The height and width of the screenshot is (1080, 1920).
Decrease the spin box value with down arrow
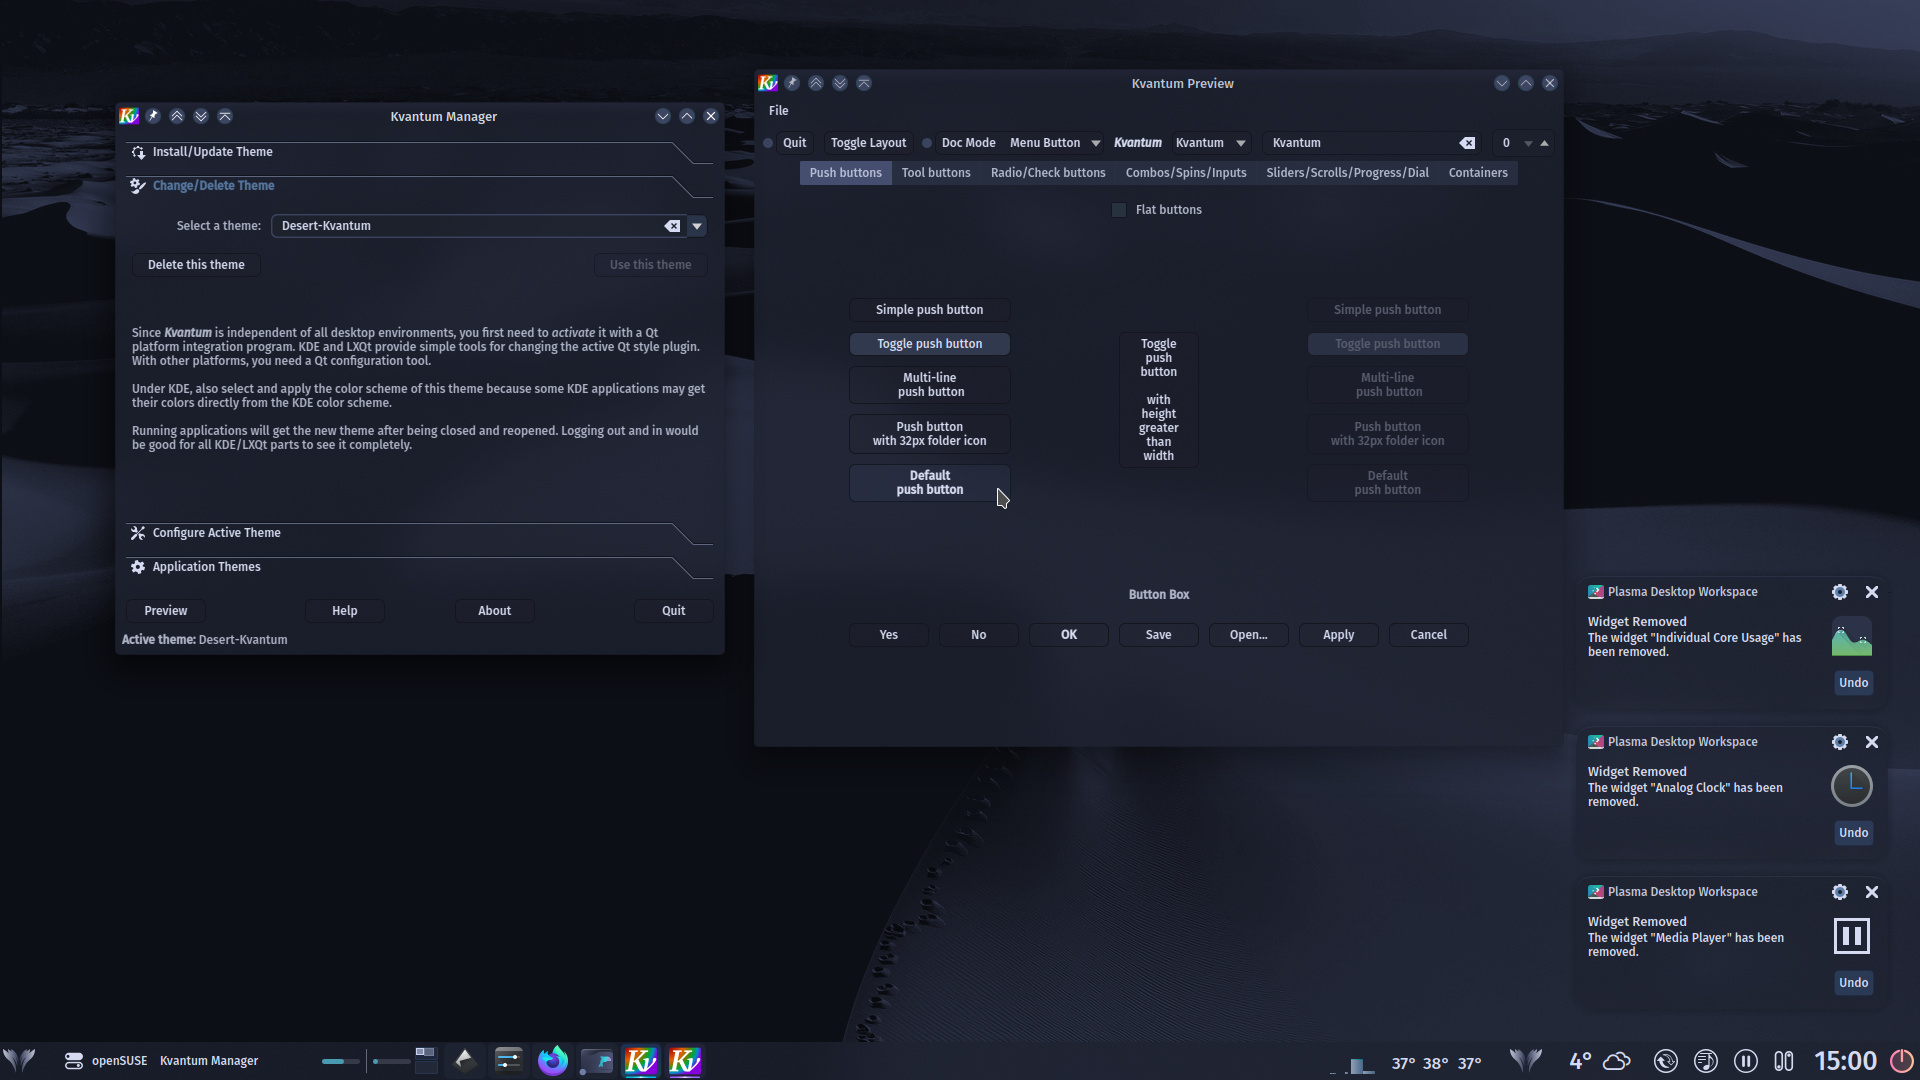click(x=1528, y=143)
